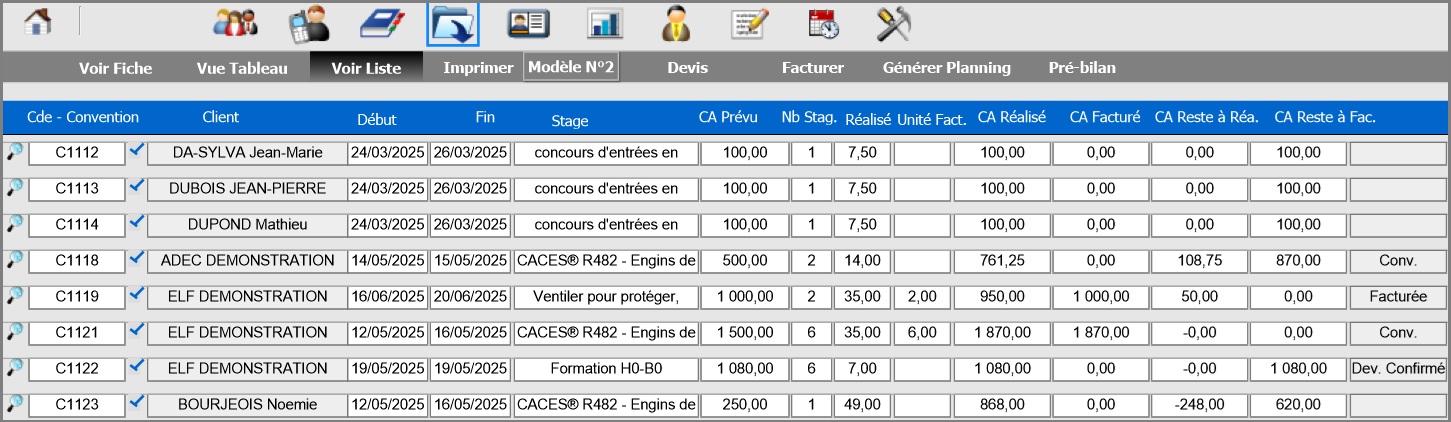Toggle the checkmark on row C1121
1451x422 pixels.
(x=137, y=330)
